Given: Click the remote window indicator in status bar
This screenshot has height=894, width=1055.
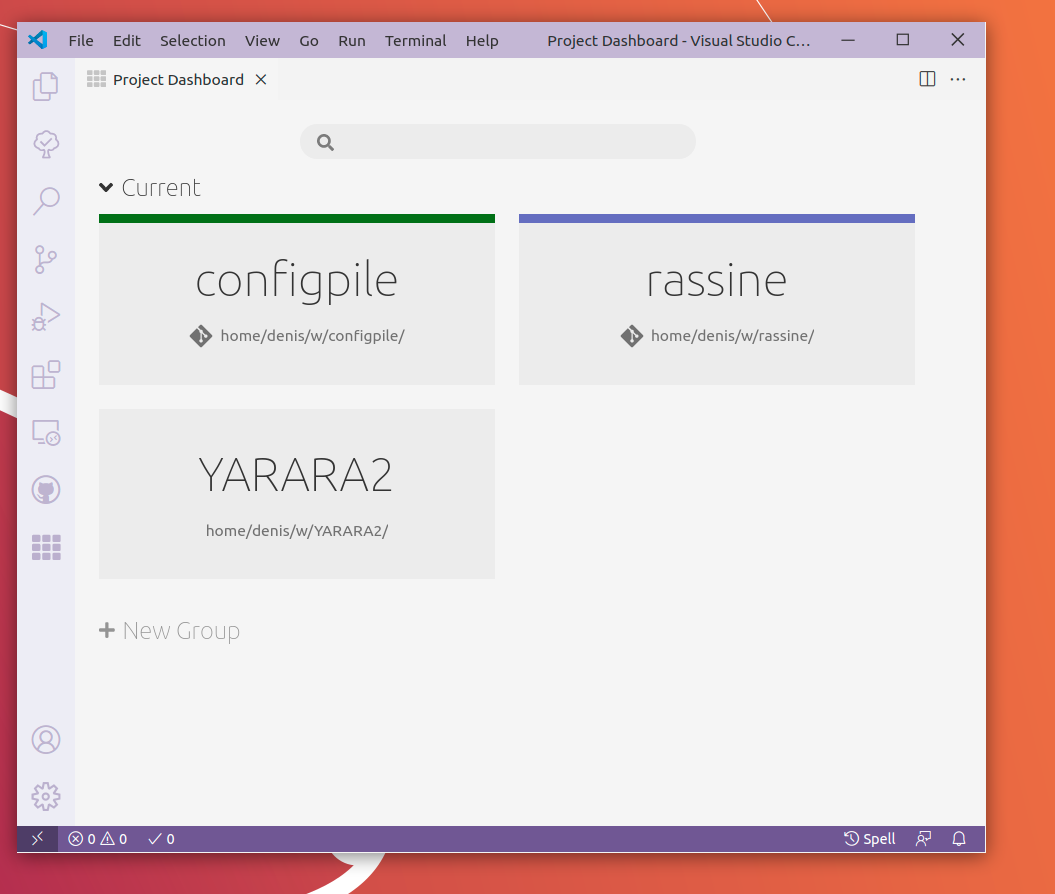Looking at the screenshot, I should click(38, 839).
